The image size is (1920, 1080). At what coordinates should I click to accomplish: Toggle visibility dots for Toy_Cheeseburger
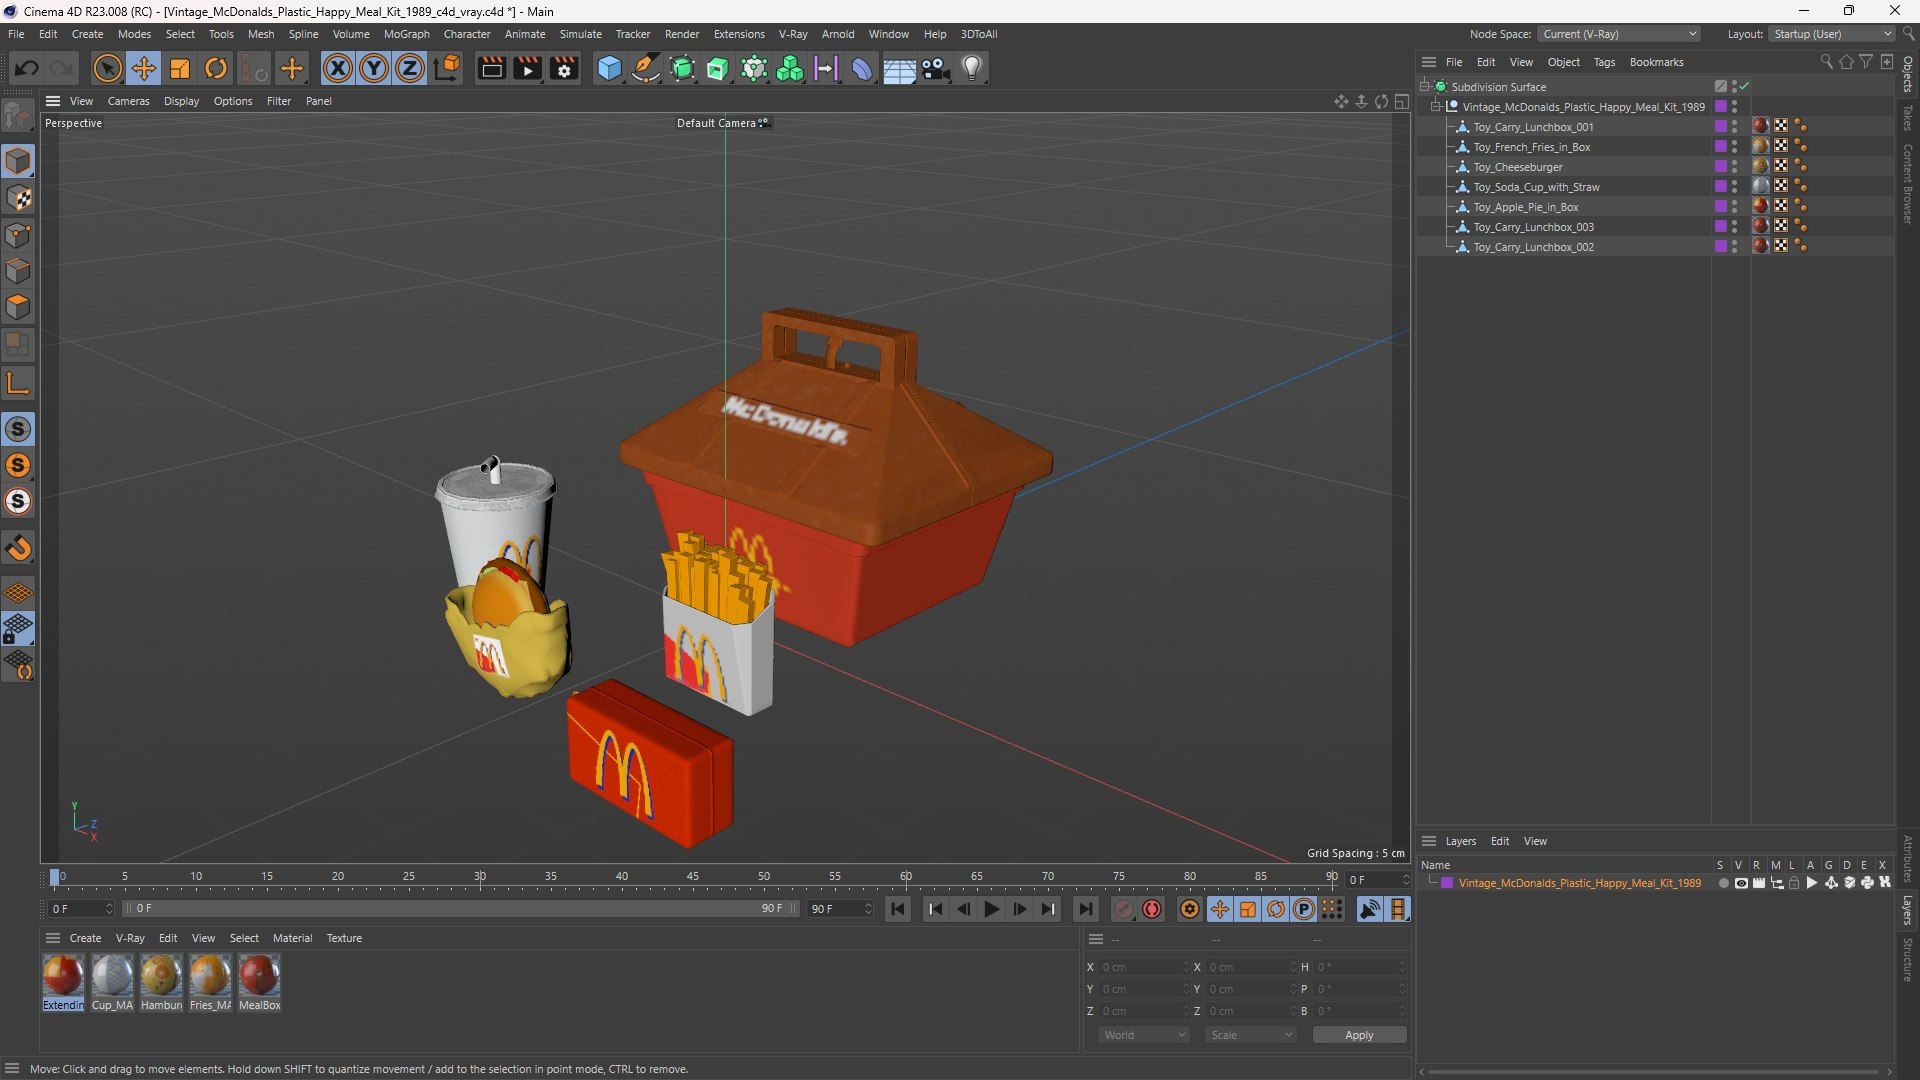point(1734,167)
